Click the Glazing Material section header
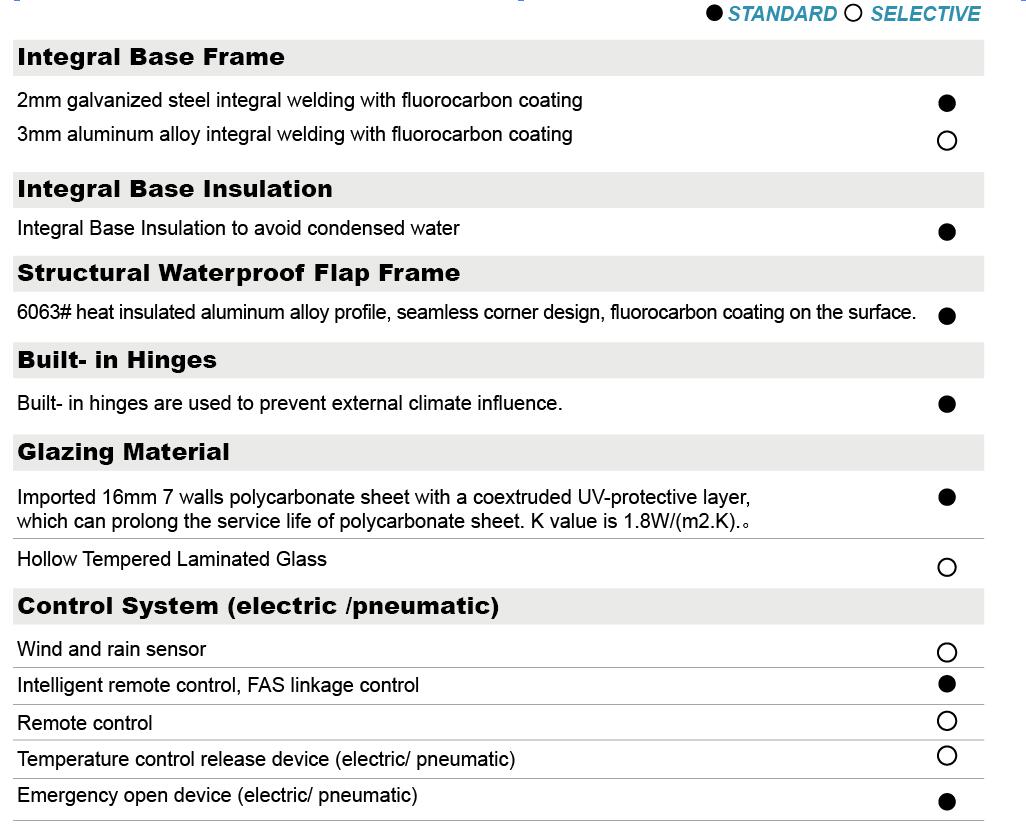 point(123,452)
